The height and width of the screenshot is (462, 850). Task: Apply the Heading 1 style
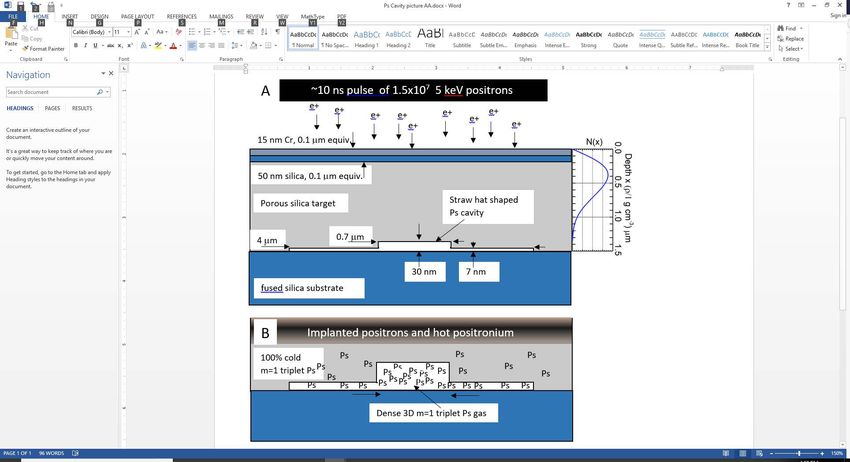[366, 38]
